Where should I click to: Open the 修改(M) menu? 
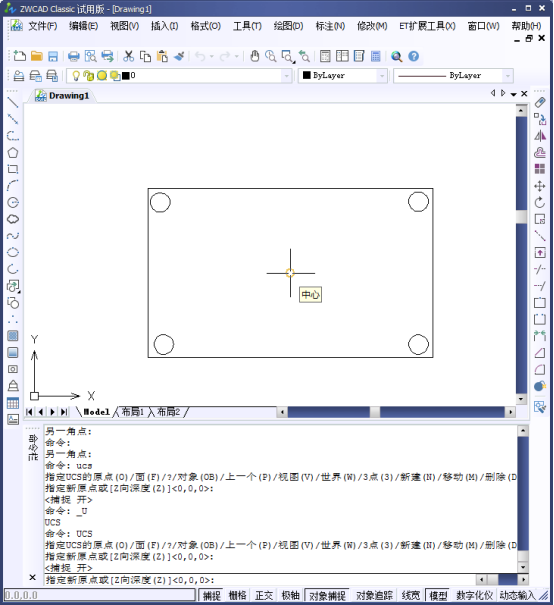click(x=372, y=26)
